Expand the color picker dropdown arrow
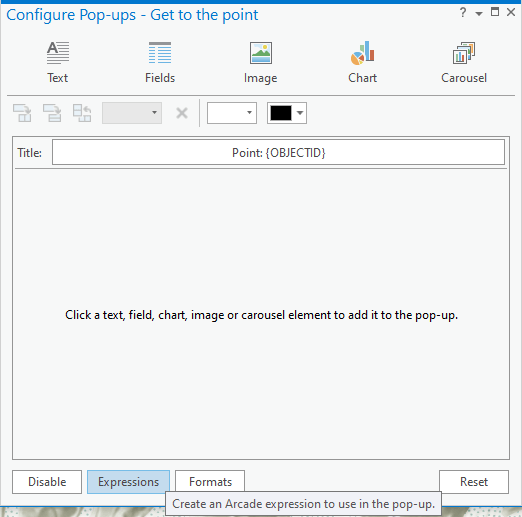 point(300,113)
